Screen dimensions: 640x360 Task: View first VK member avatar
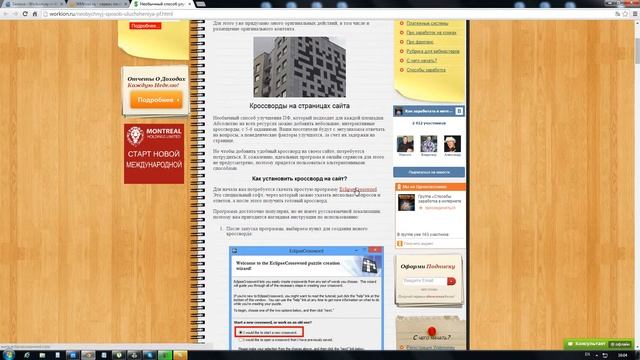point(405,144)
